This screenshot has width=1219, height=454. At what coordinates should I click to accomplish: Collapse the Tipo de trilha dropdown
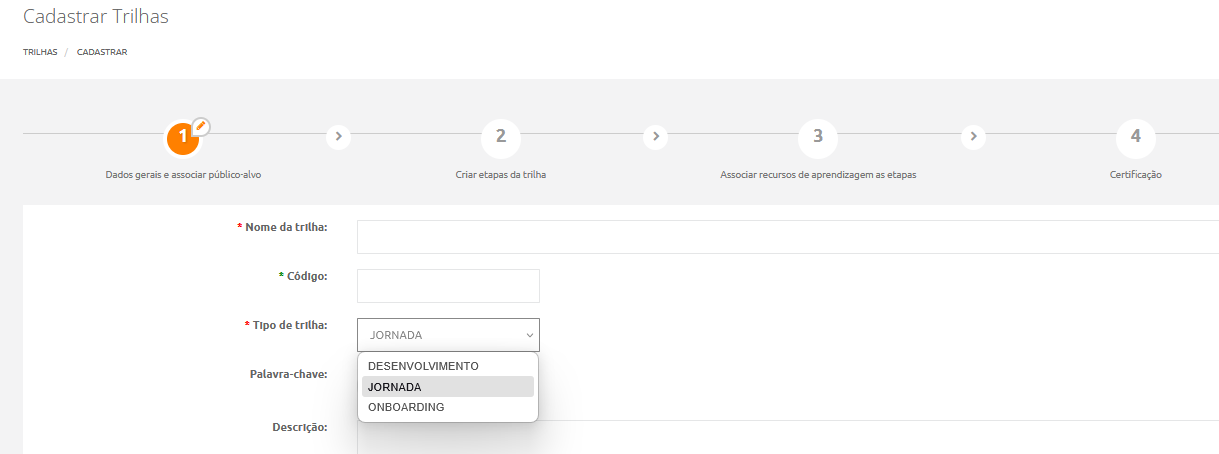click(448, 335)
